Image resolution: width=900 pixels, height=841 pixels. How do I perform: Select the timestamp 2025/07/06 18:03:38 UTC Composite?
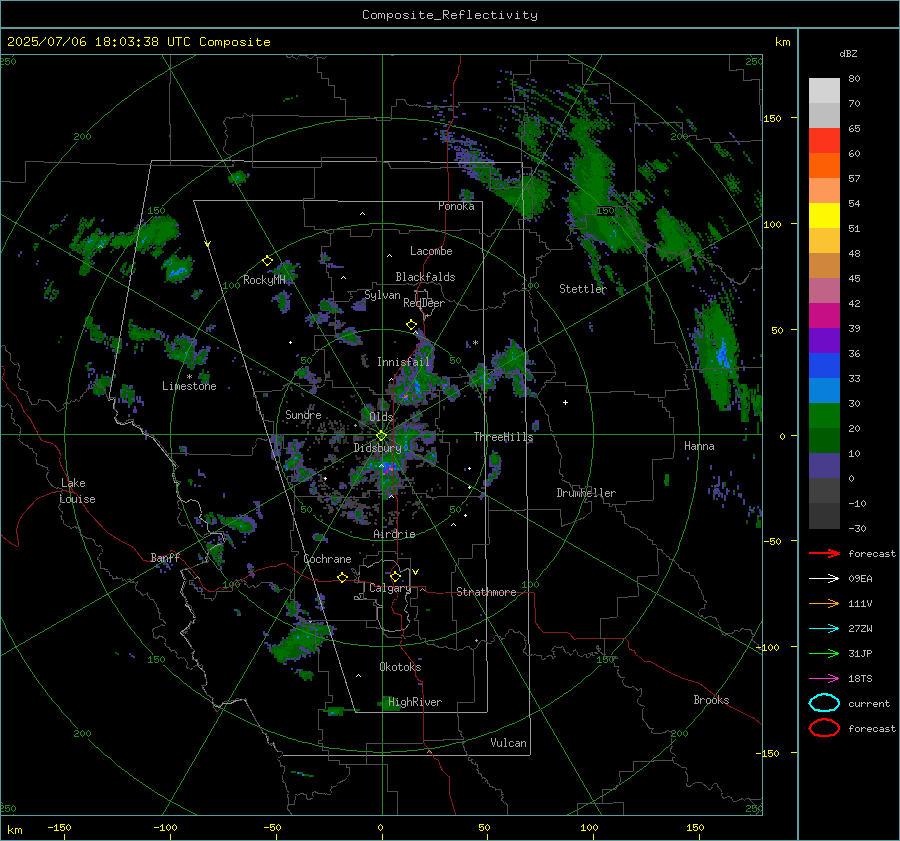coord(138,42)
